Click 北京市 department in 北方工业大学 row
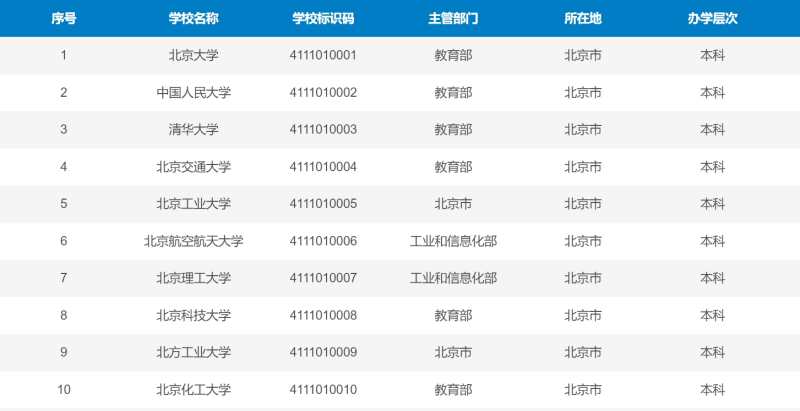Image resolution: width=800 pixels, height=411 pixels. 453,352
